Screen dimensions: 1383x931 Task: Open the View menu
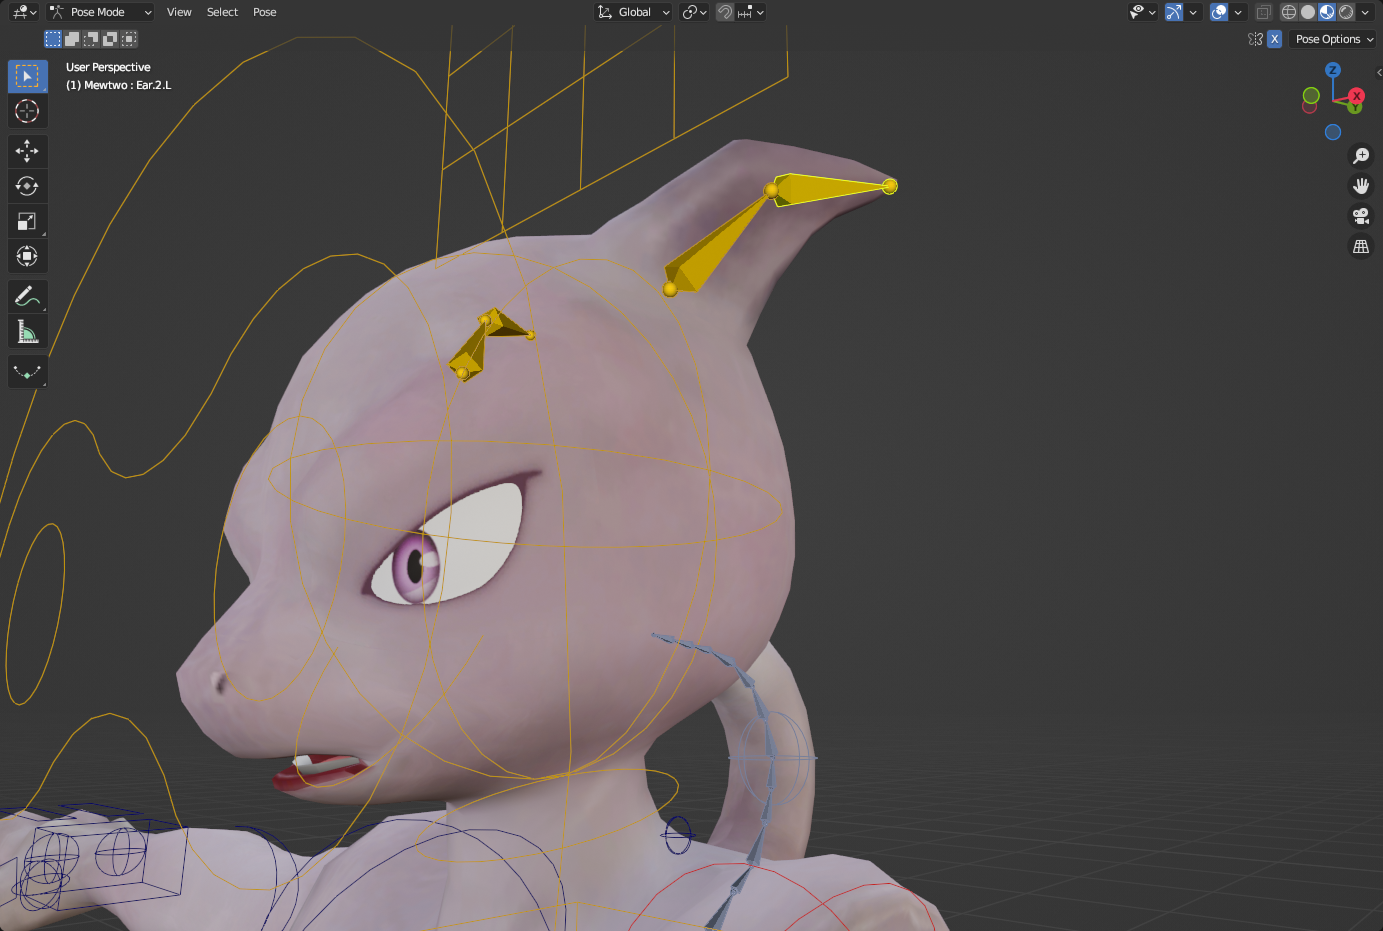179,12
